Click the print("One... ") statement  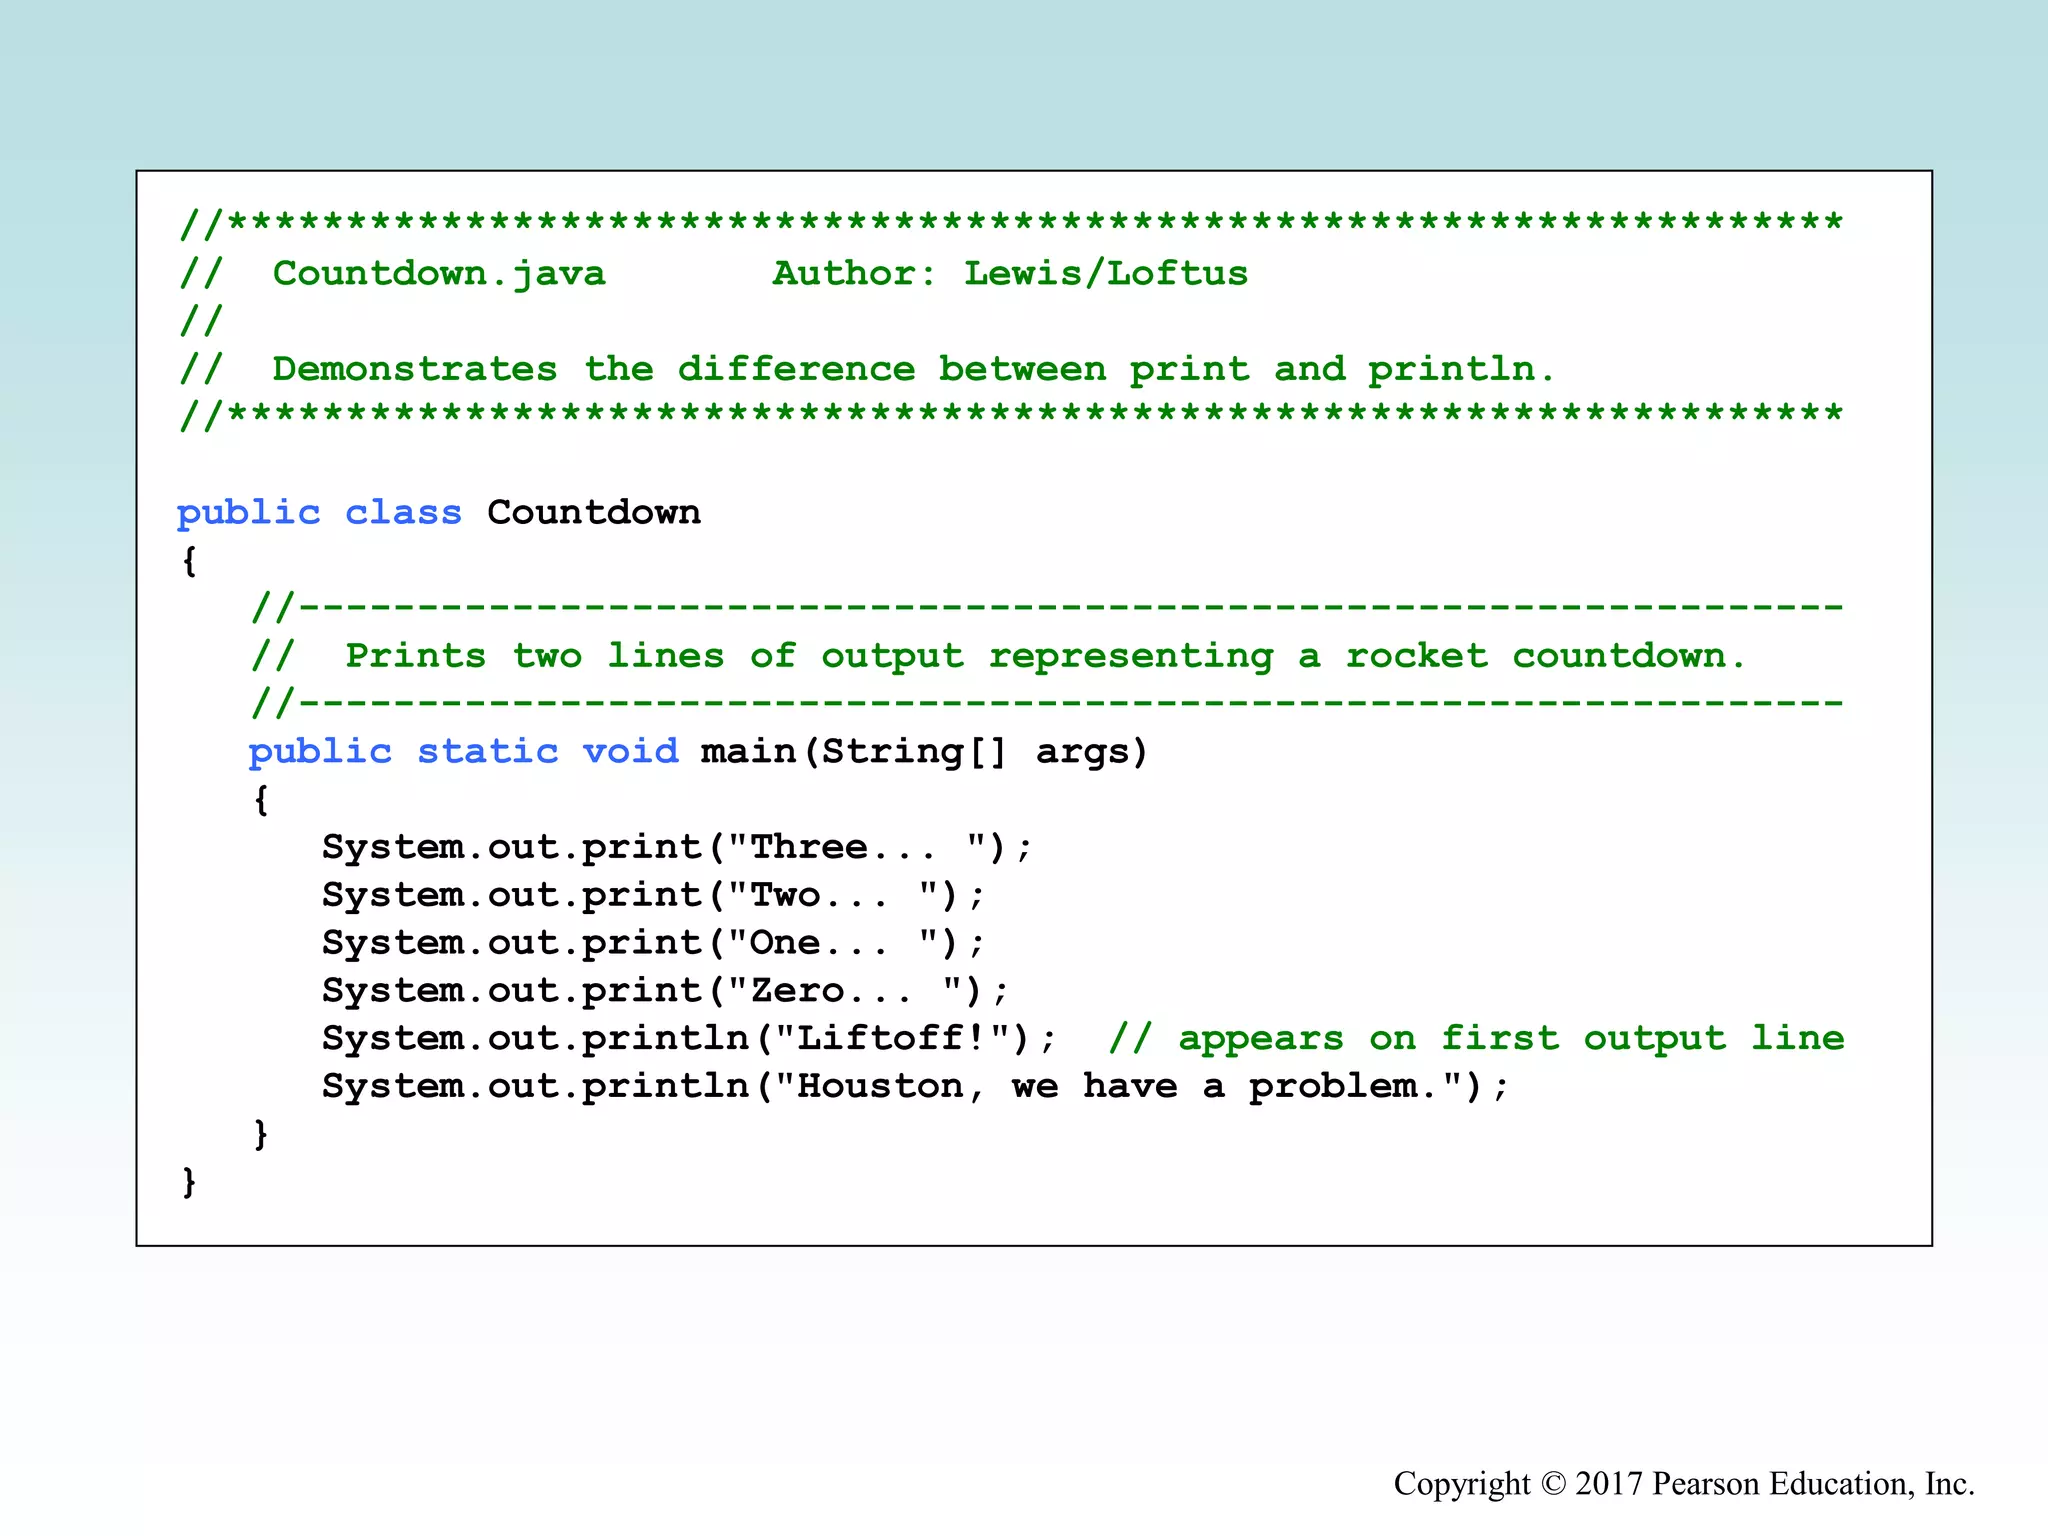point(652,943)
